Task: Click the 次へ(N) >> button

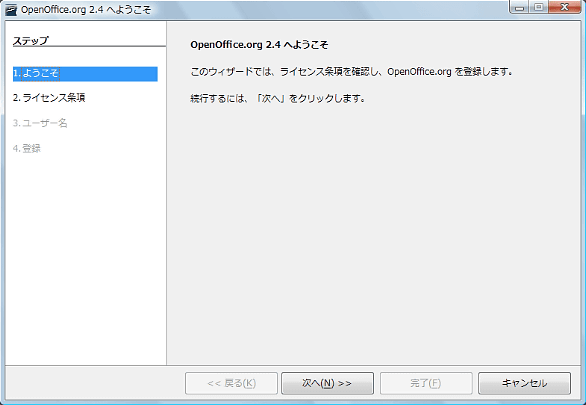Action: point(327,383)
